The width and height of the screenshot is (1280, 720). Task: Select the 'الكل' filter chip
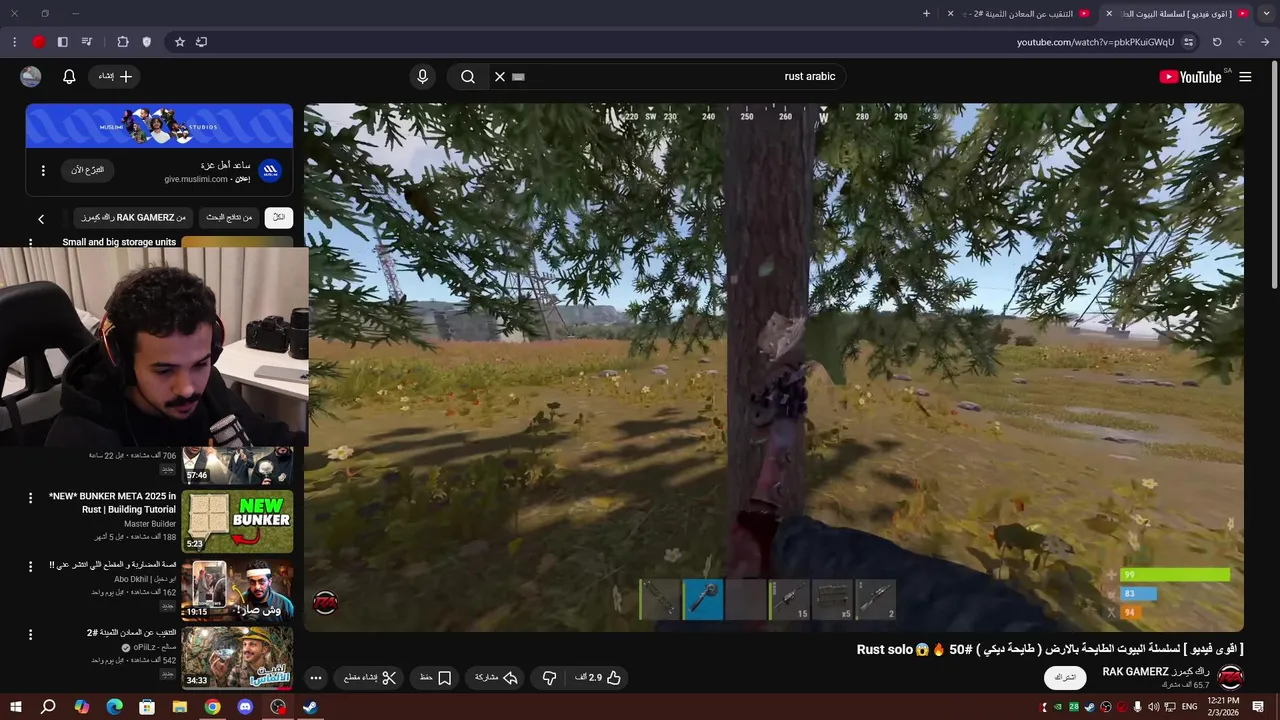click(279, 217)
